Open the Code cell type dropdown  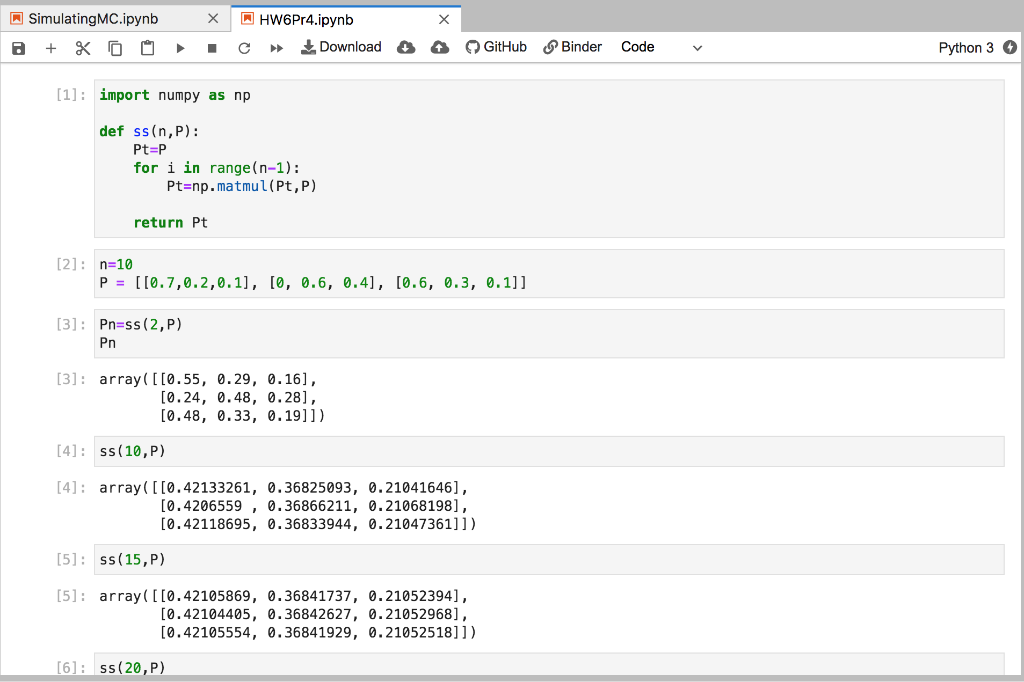pos(661,47)
